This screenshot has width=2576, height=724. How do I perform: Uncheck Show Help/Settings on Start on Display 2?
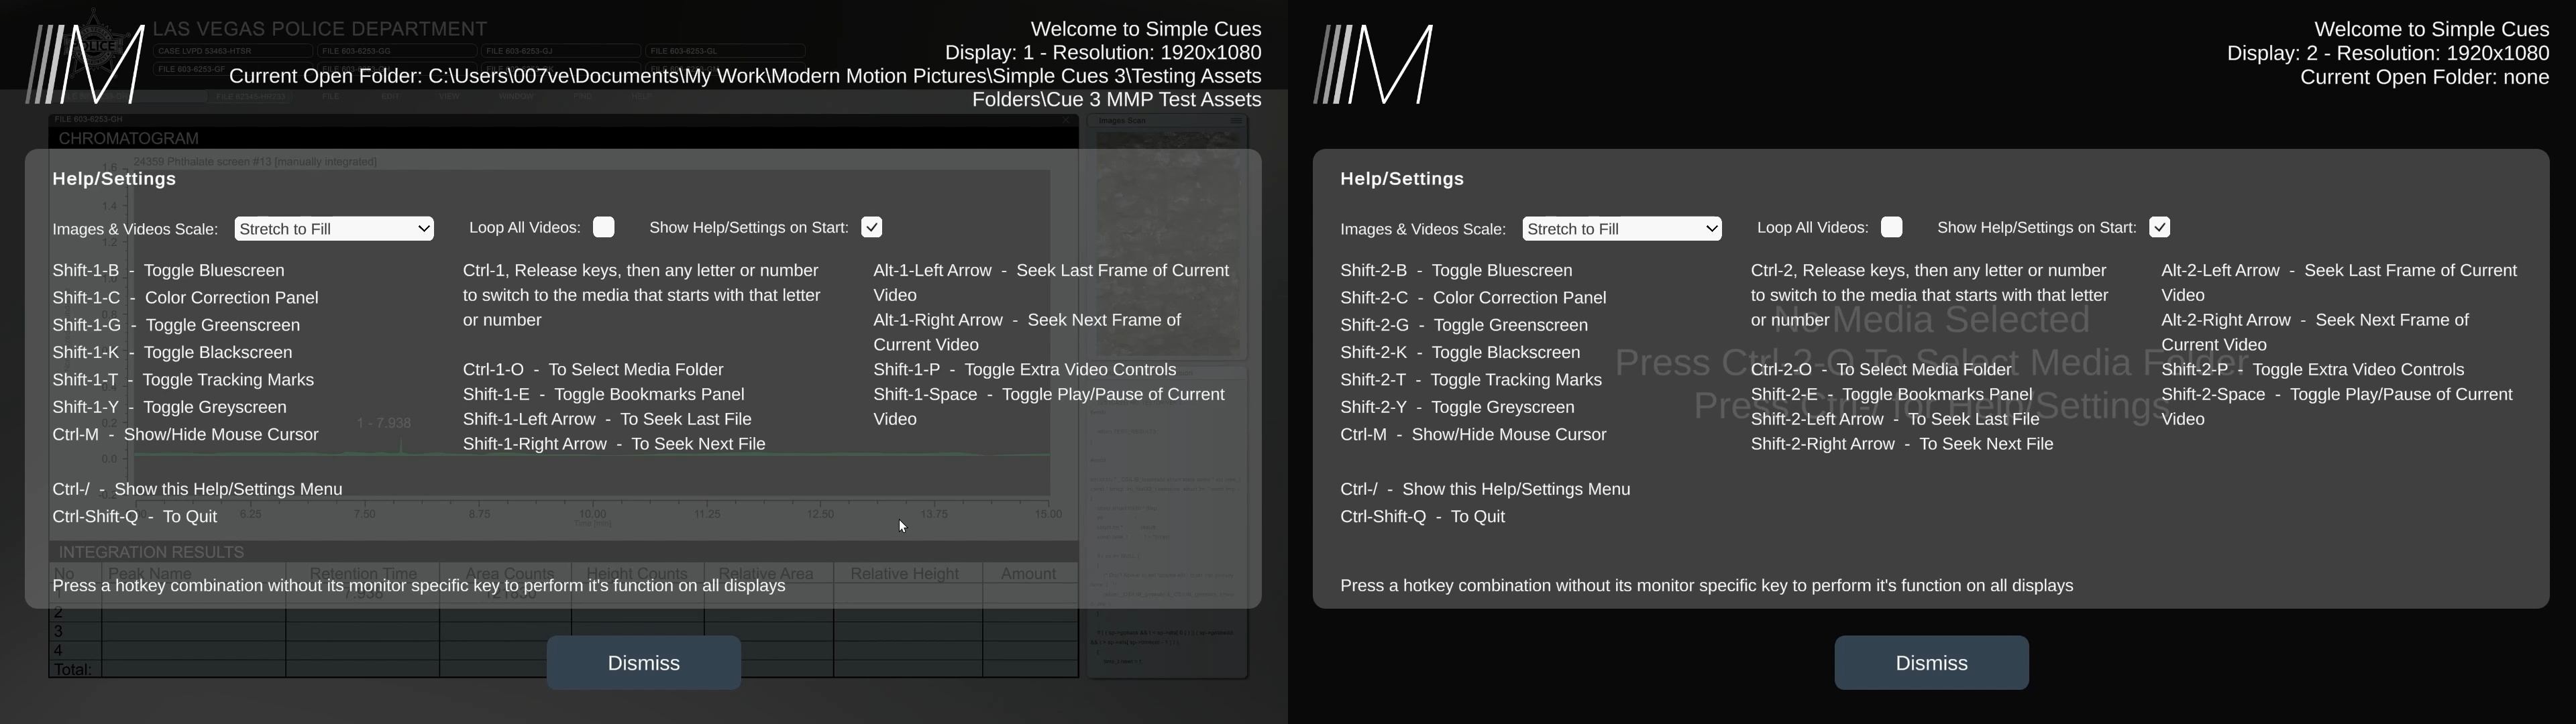pos(2160,227)
